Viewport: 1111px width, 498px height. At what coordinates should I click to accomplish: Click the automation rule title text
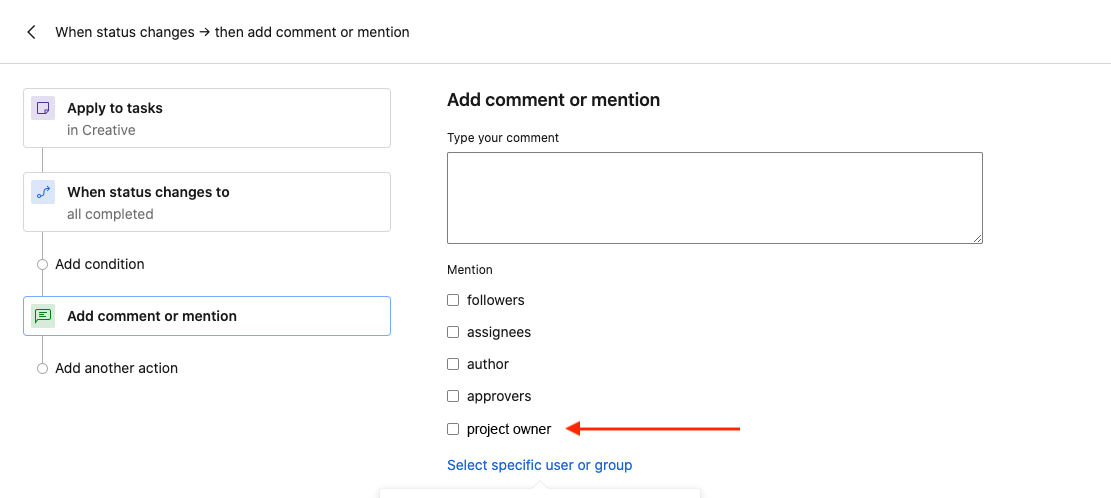(232, 32)
